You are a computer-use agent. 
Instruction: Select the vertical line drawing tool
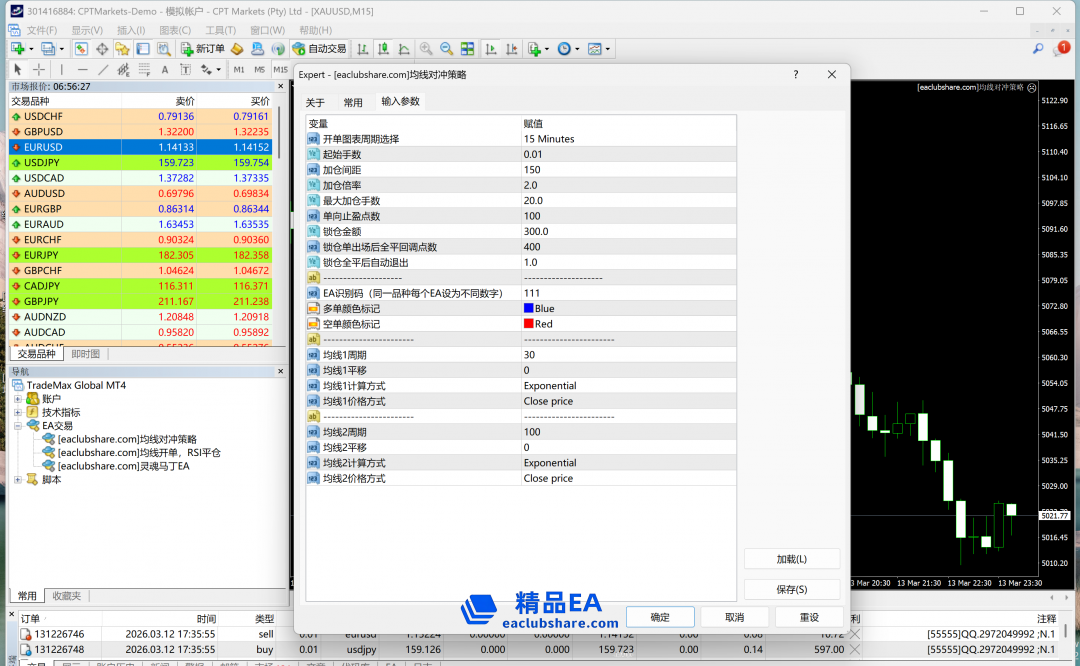coord(61,70)
